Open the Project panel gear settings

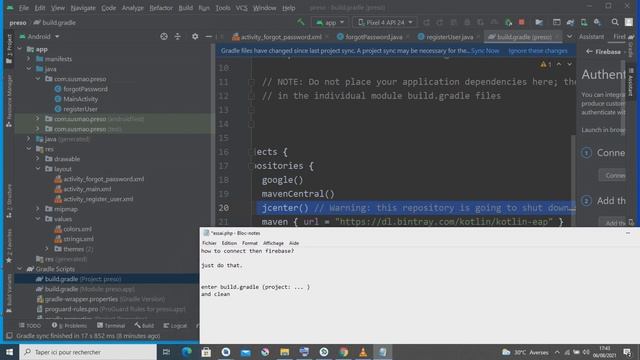pyautogui.click(x=195, y=36)
